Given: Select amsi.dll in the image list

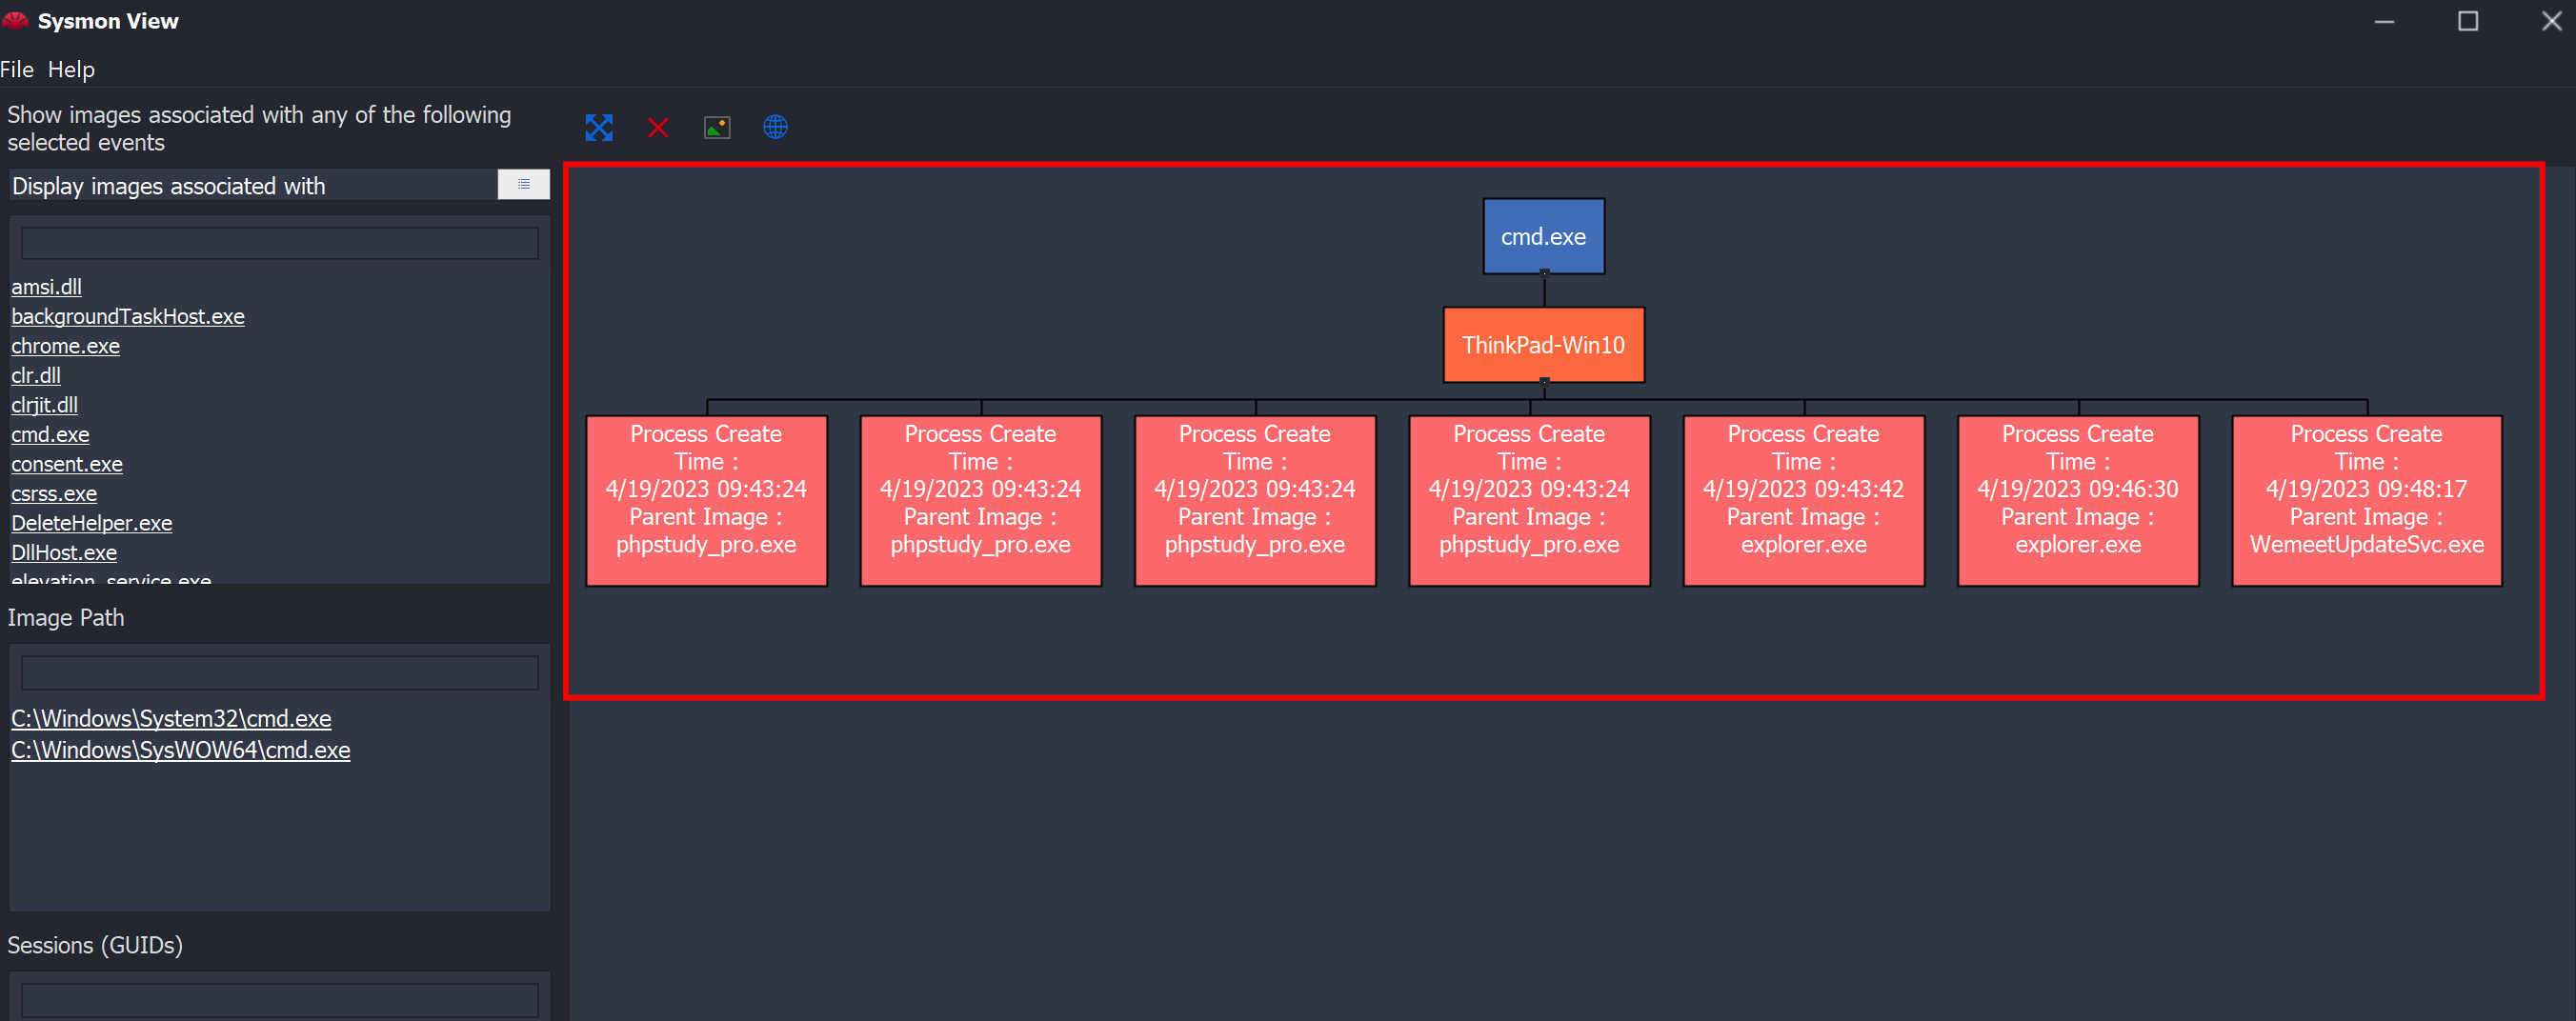Looking at the screenshot, I should click(46, 287).
